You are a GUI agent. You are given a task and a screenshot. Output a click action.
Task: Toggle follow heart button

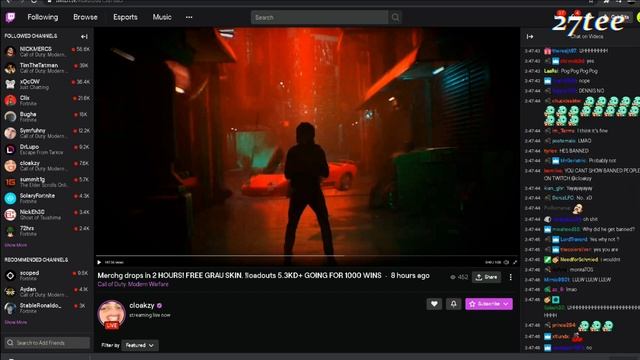[x=434, y=304]
